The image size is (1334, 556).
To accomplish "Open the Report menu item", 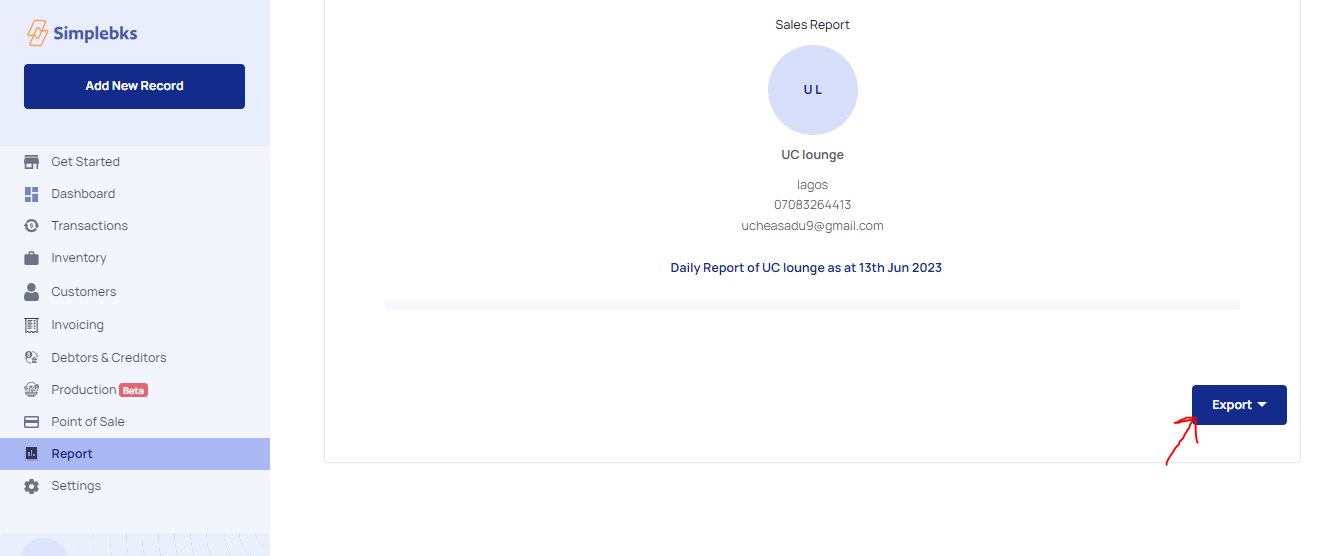I will point(72,454).
